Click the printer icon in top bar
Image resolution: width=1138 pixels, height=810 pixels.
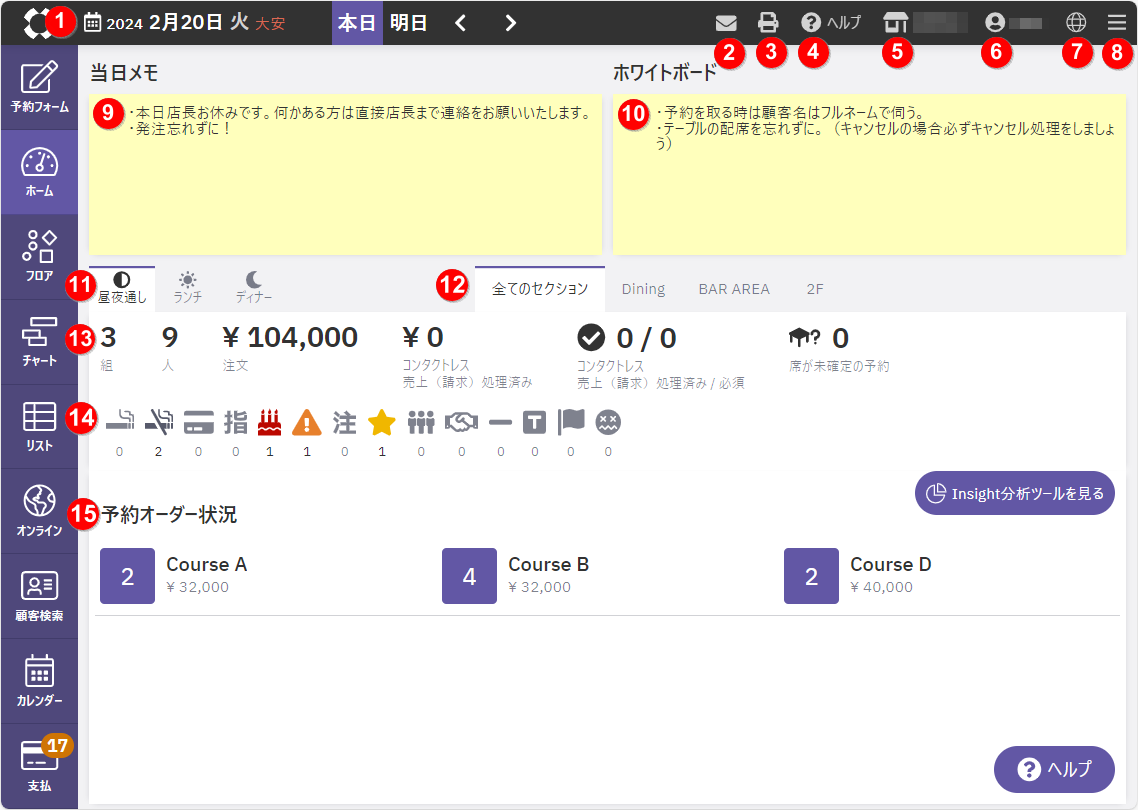(x=768, y=22)
